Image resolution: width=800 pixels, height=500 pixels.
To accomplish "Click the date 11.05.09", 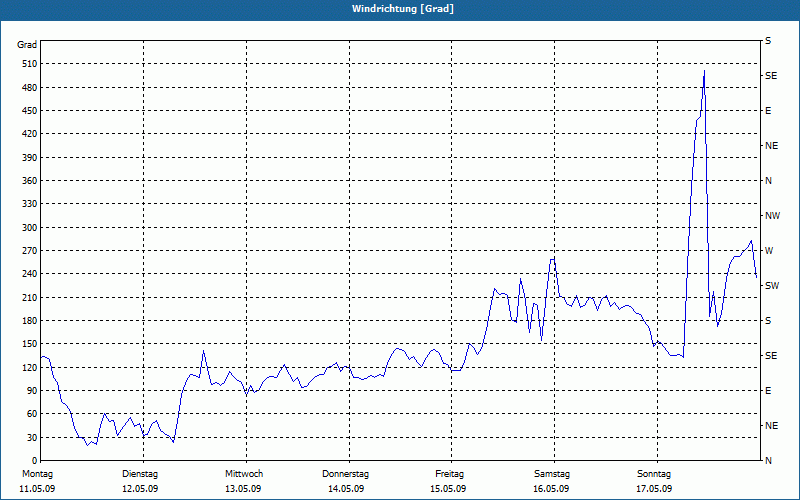I will [37, 489].
